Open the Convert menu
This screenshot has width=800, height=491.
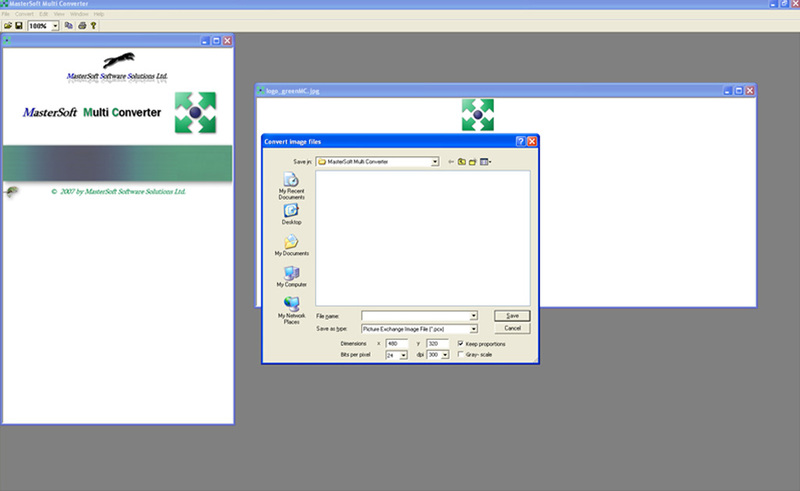[x=24, y=14]
